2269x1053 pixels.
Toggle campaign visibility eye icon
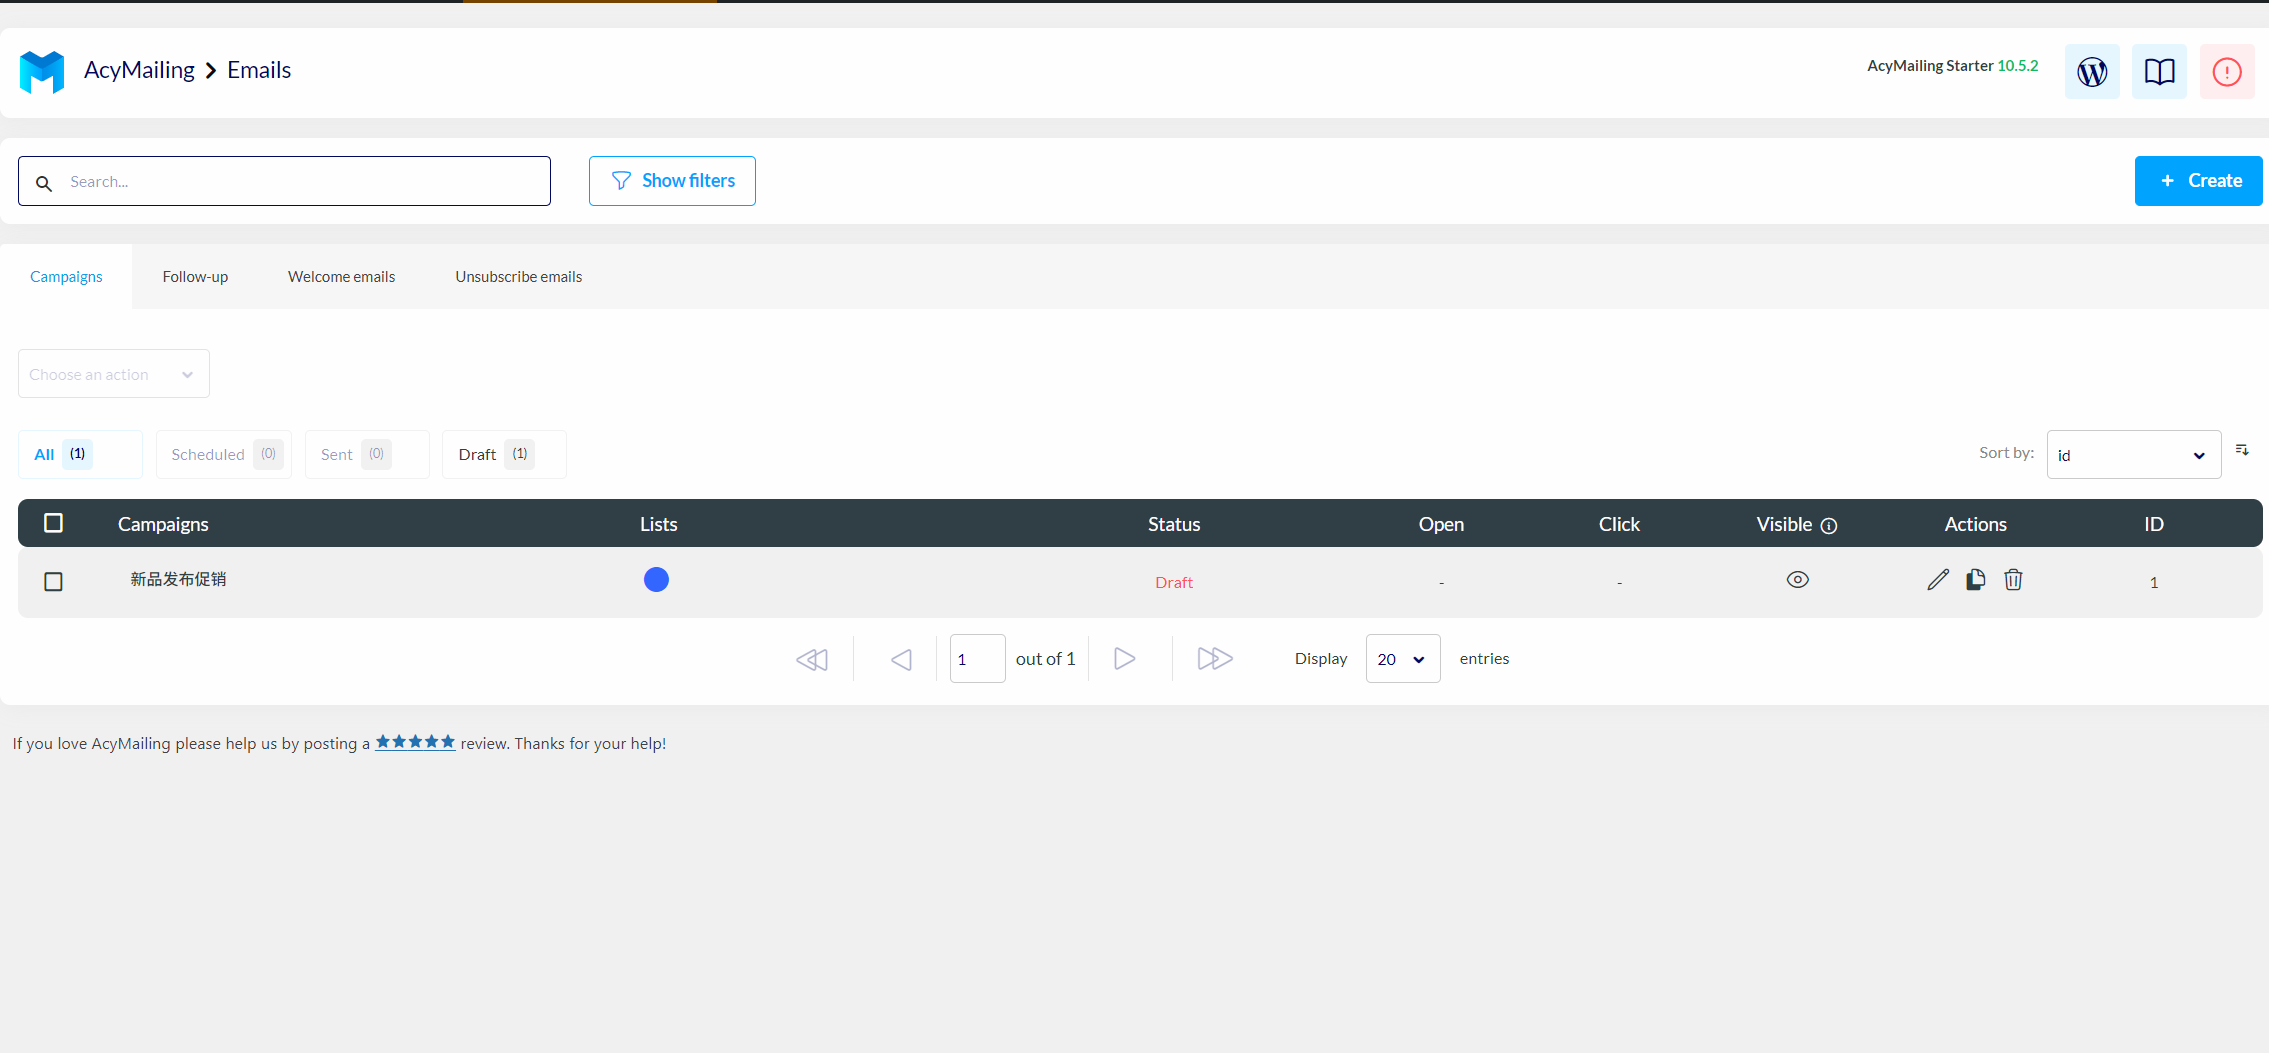(1797, 580)
